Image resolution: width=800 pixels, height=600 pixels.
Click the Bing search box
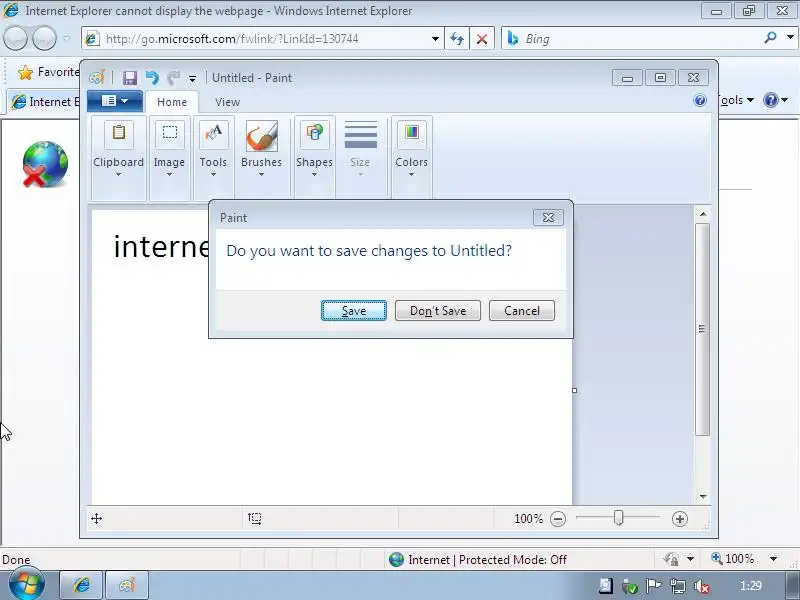633,39
